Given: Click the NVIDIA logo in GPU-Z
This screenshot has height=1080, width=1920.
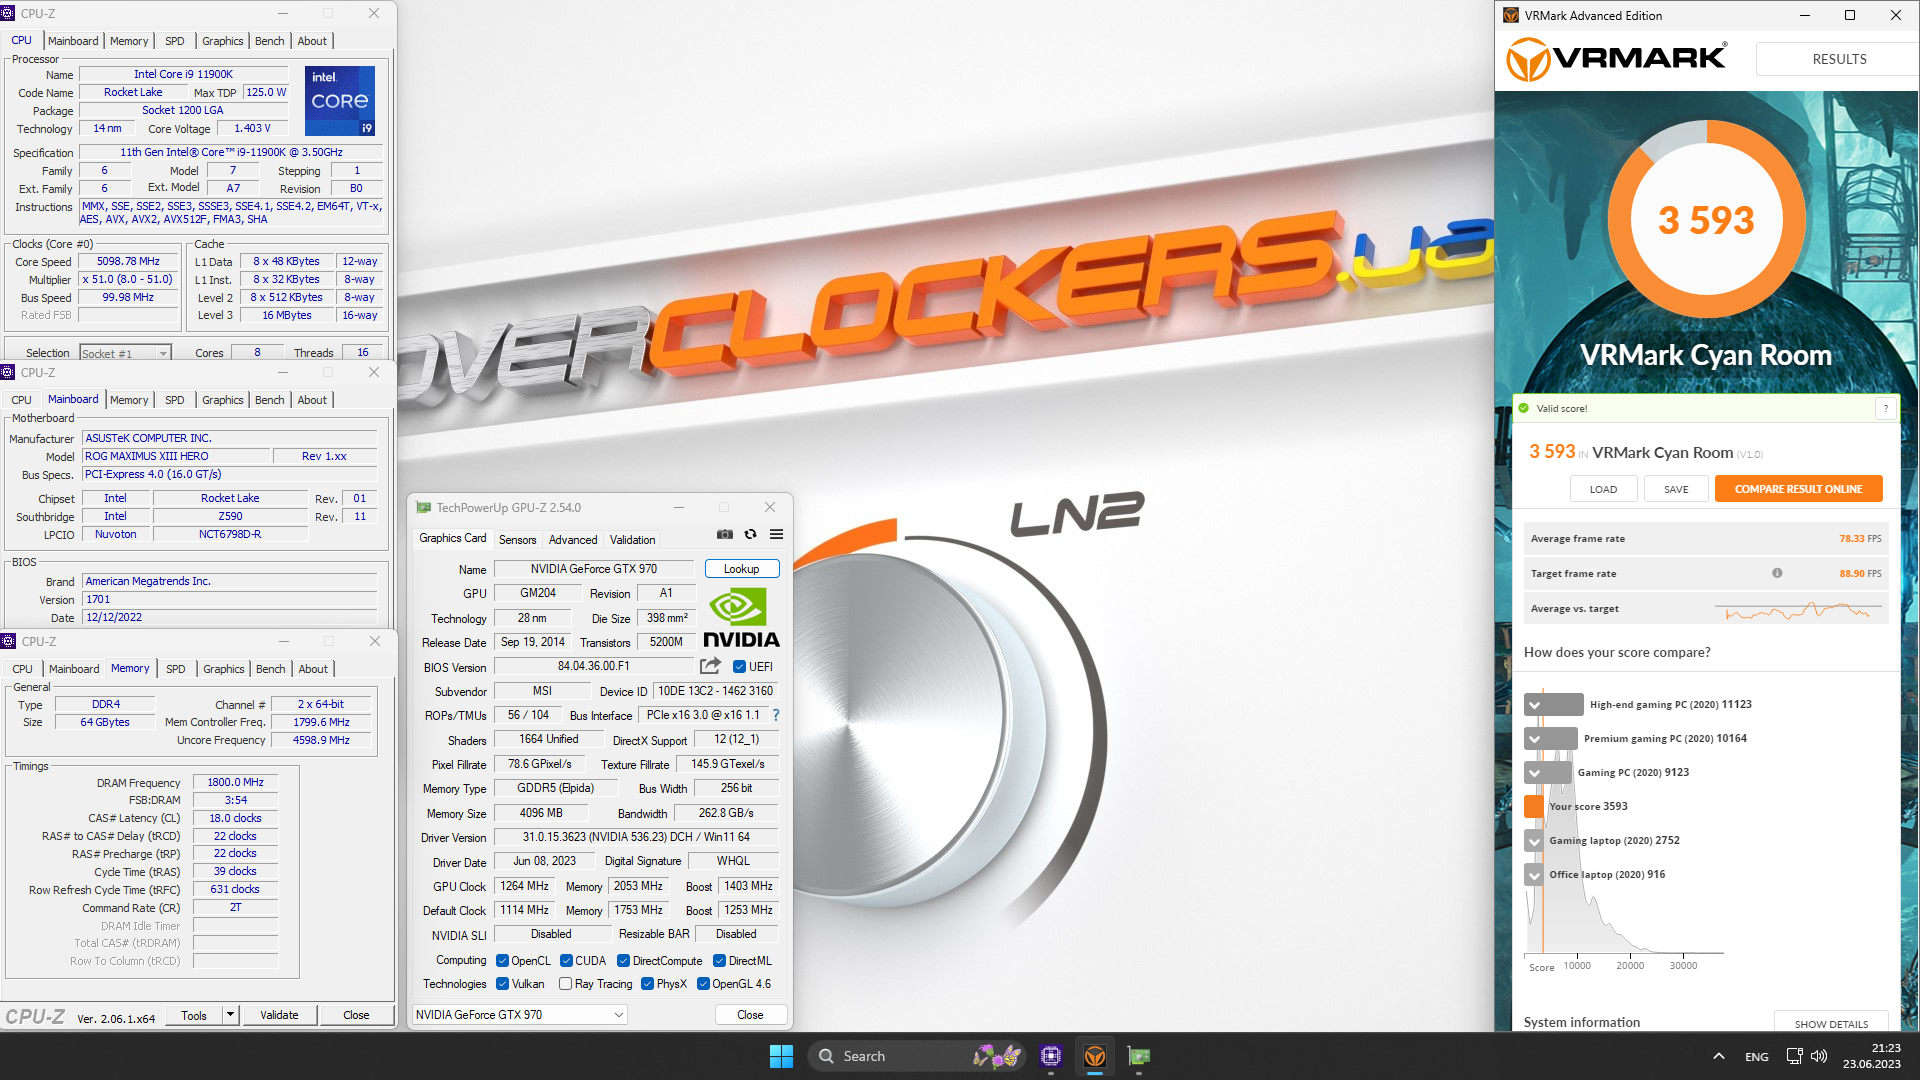Looking at the screenshot, I should pos(741,618).
